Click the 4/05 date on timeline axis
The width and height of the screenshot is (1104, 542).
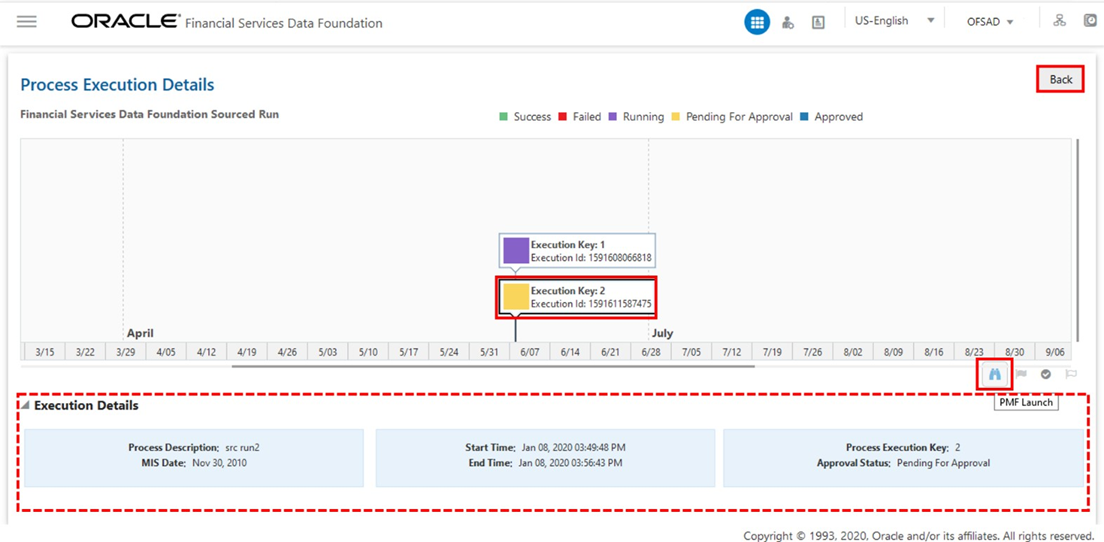tap(166, 351)
